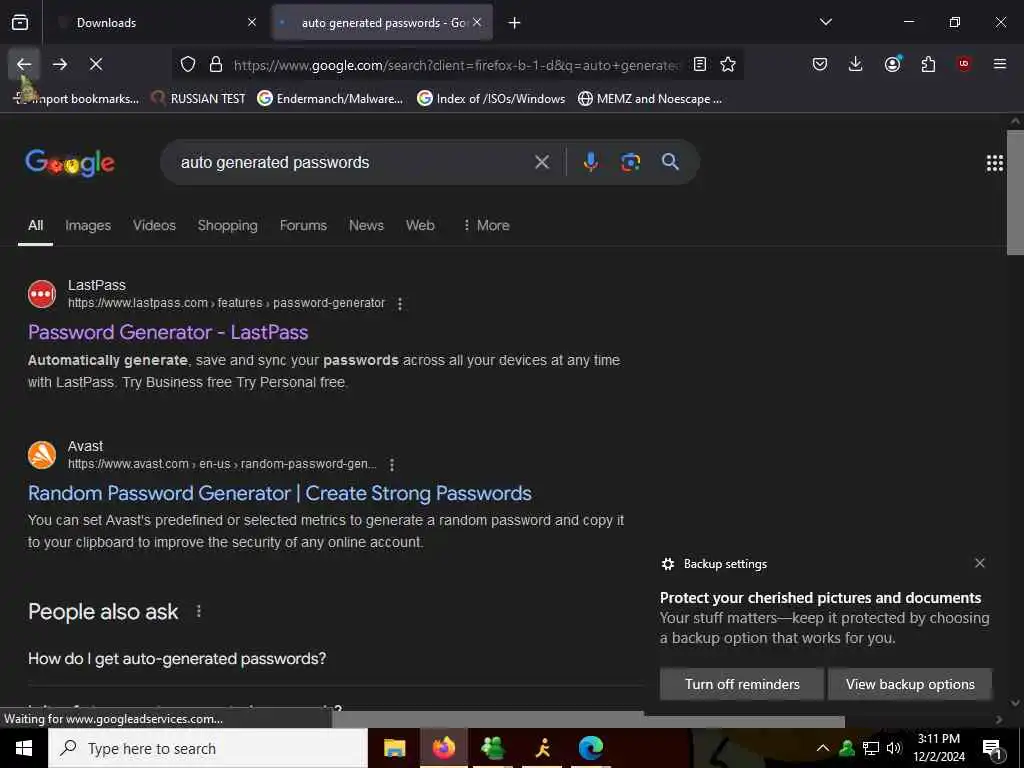The height and width of the screenshot is (768, 1024).
Task: Open the Avast result options menu
Action: pyautogui.click(x=392, y=464)
